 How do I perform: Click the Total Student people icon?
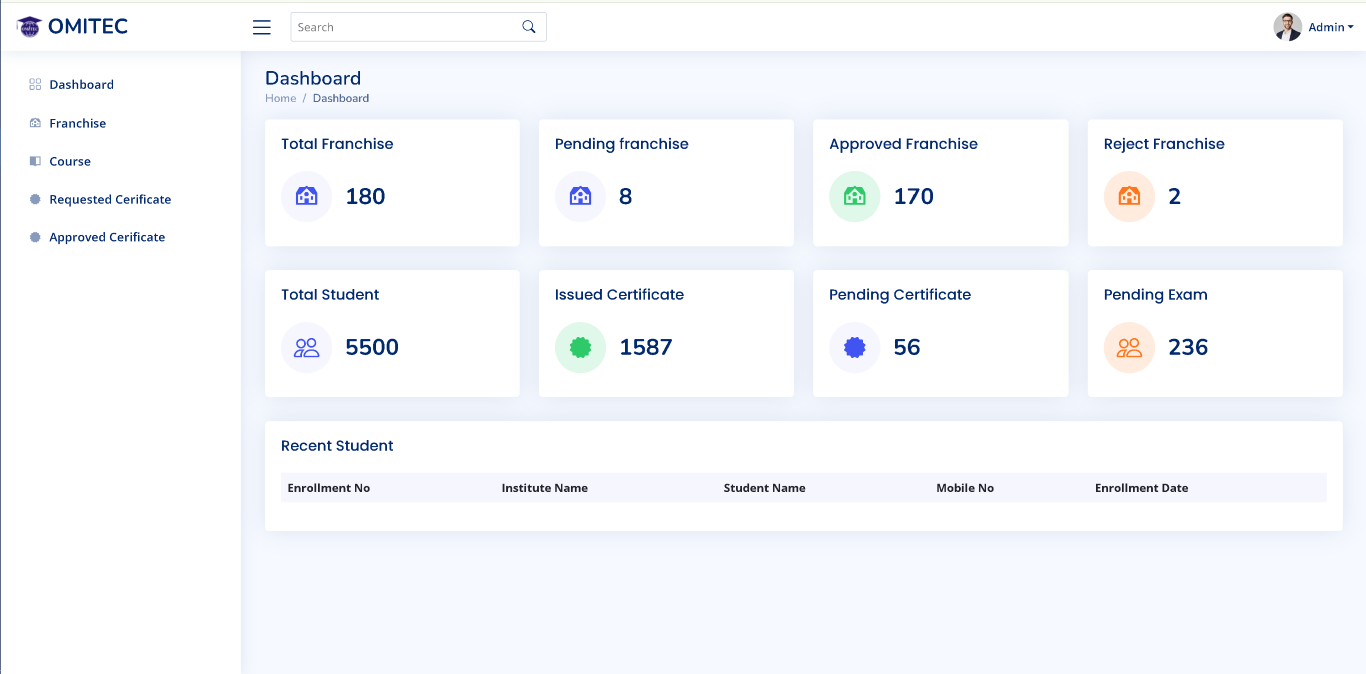[306, 347]
